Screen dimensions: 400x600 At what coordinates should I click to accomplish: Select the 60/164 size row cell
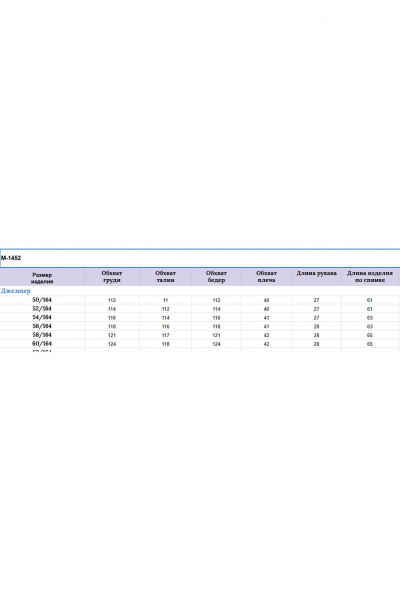point(42,344)
